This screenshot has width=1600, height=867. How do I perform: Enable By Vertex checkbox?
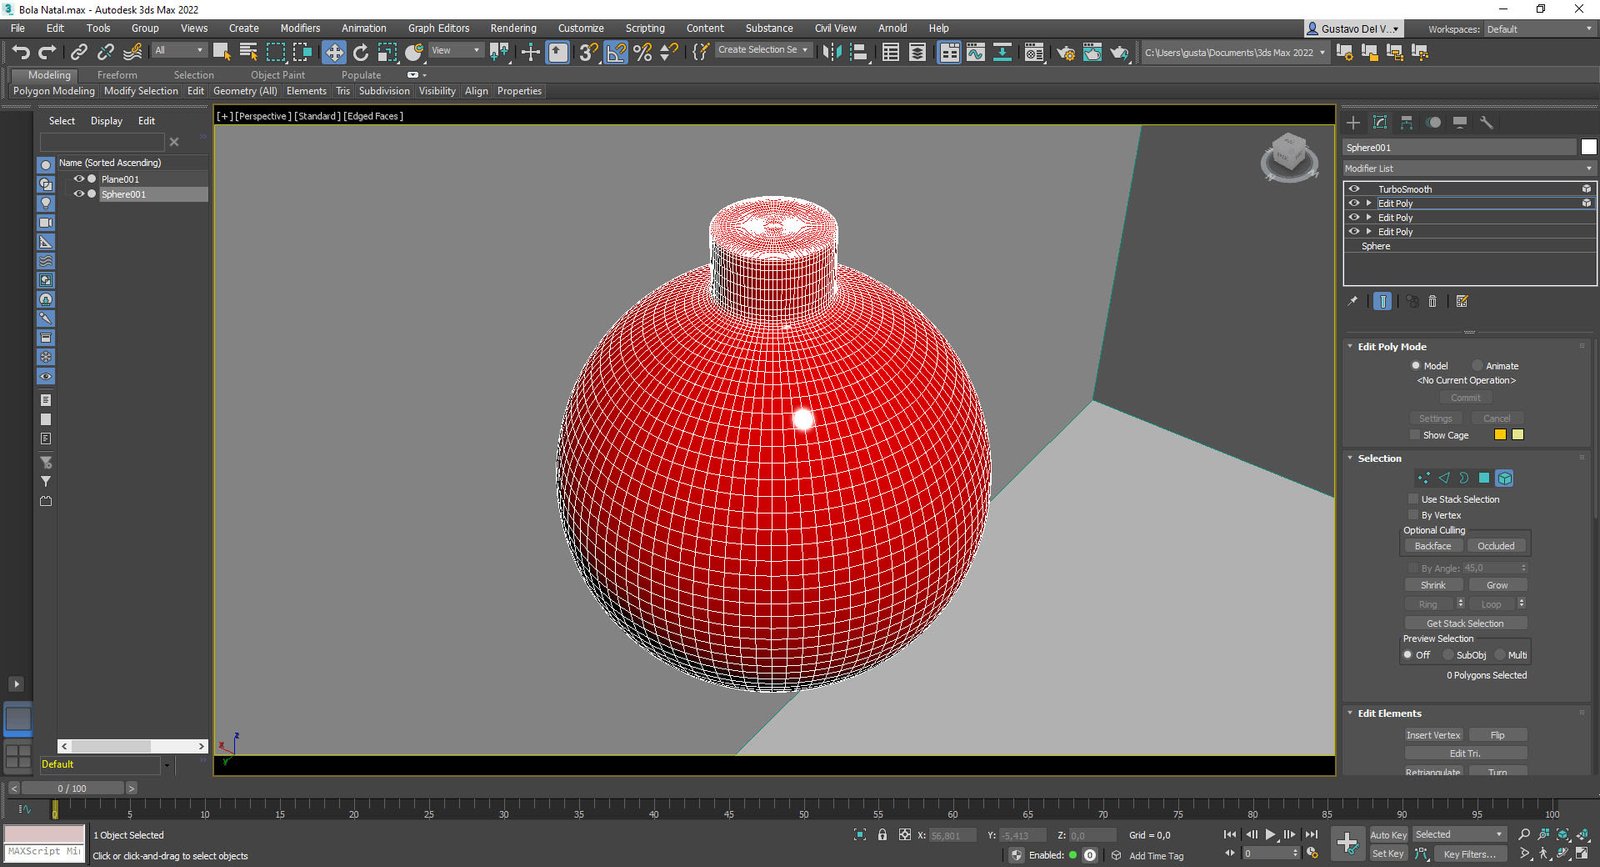tap(1414, 515)
